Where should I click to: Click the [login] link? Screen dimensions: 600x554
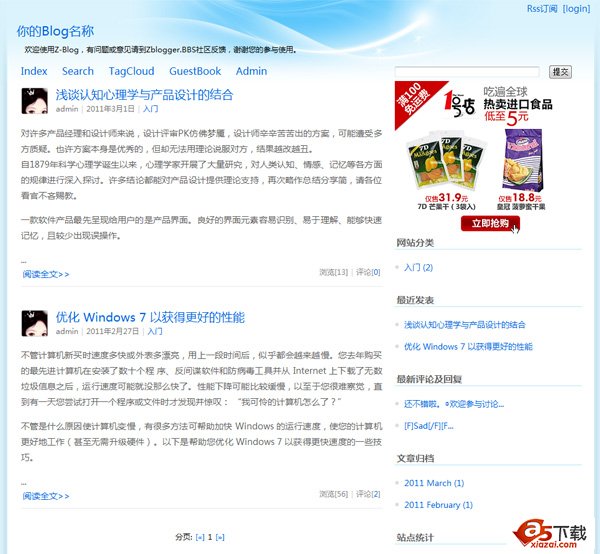577,8
